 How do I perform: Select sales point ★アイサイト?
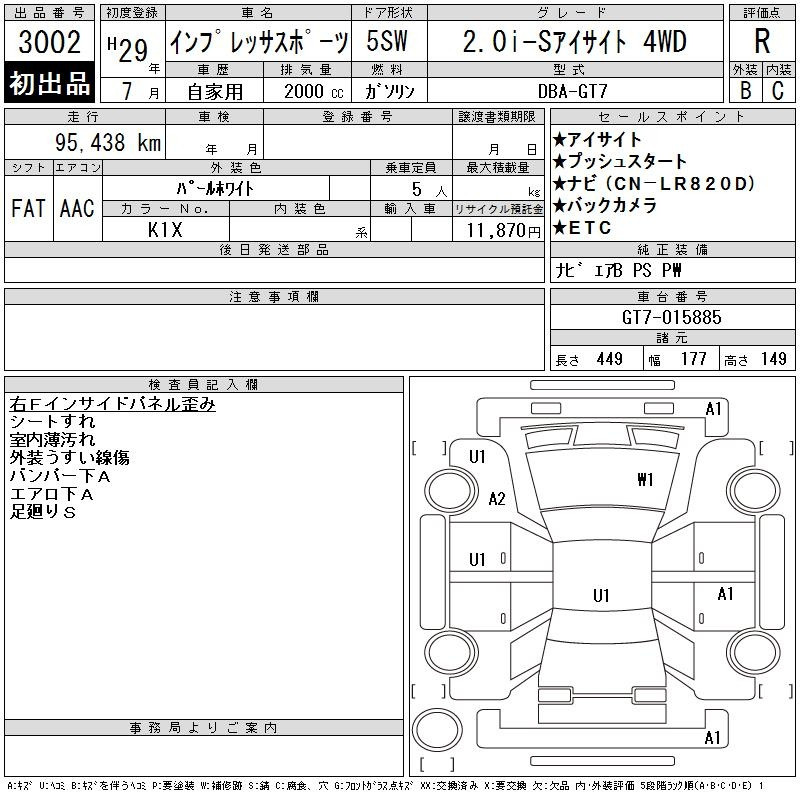coord(597,139)
